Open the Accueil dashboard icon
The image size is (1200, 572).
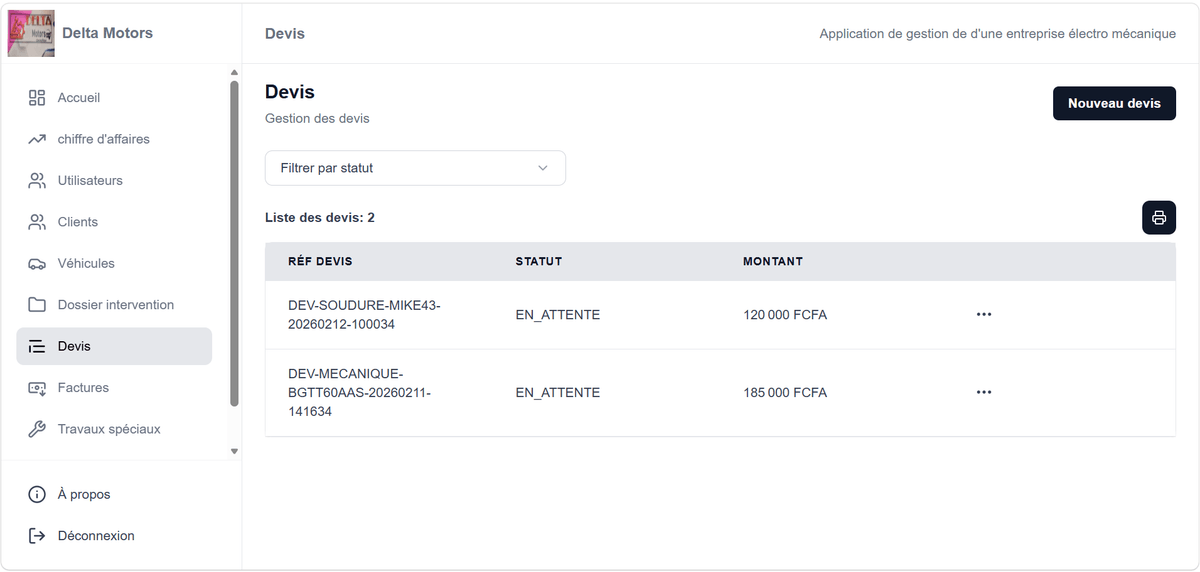(37, 98)
